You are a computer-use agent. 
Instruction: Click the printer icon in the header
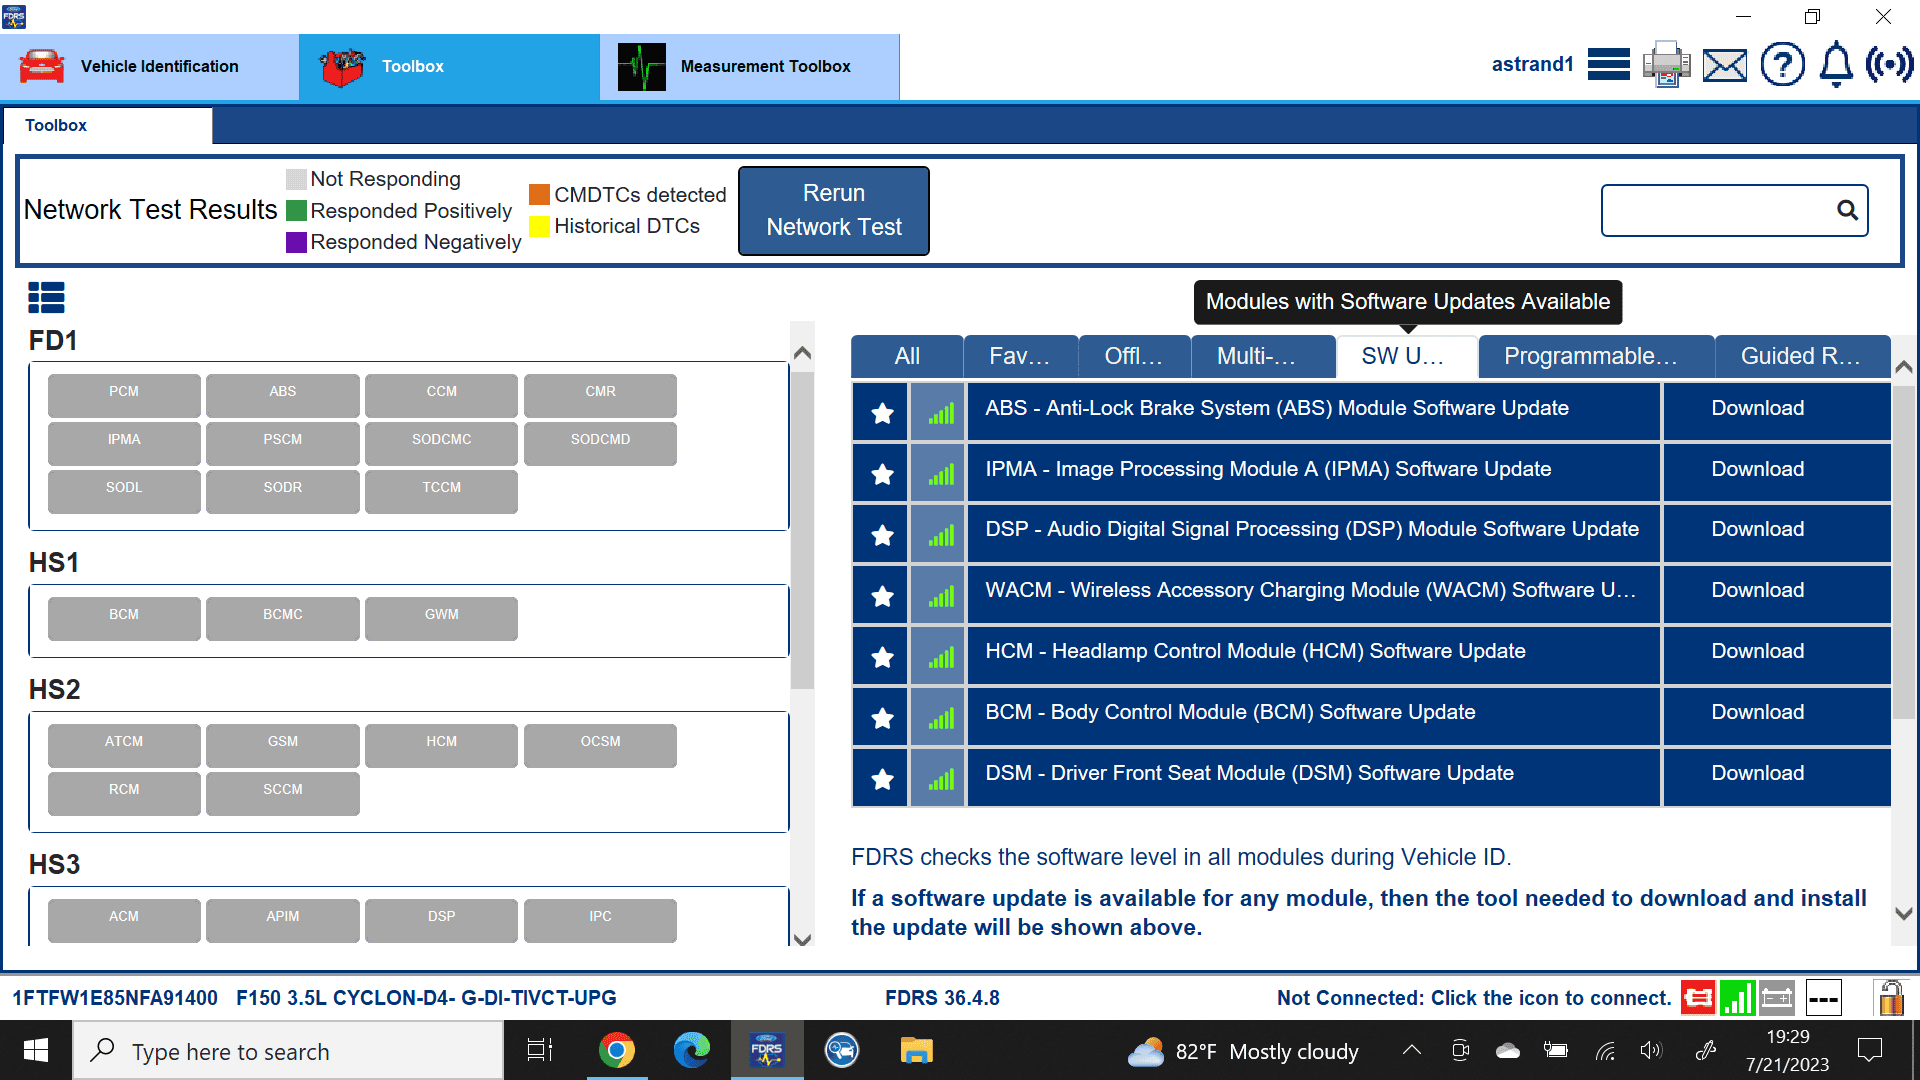pyautogui.click(x=1665, y=64)
